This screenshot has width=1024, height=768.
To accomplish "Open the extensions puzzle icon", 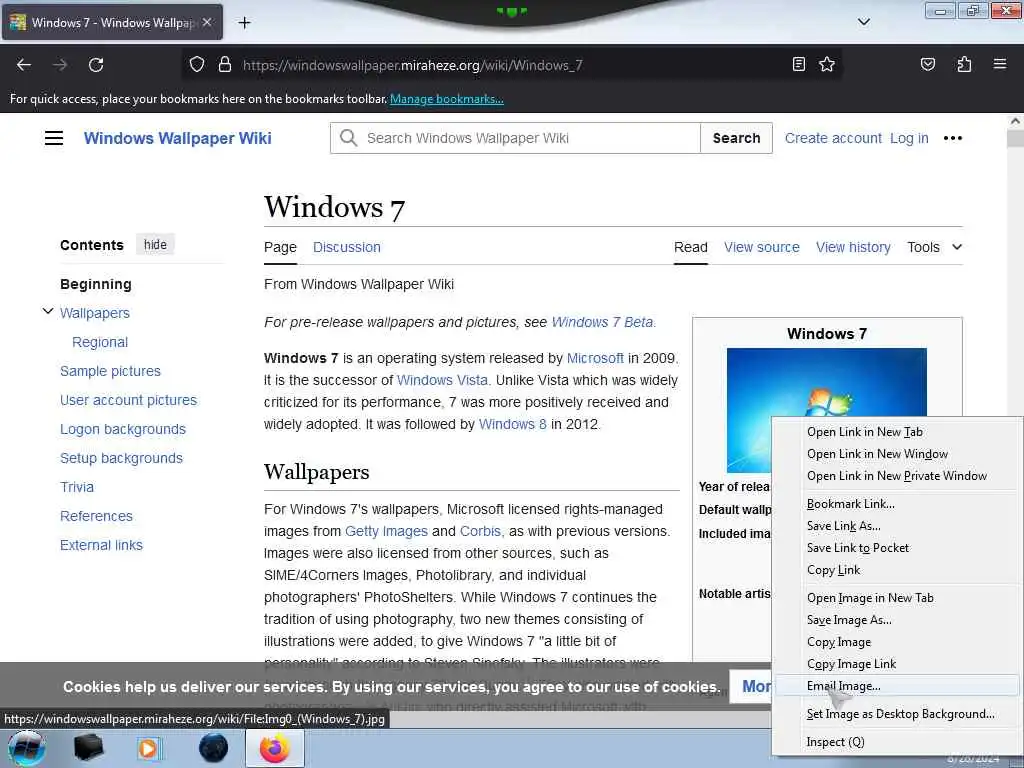I will pyautogui.click(x=964, y=64).
